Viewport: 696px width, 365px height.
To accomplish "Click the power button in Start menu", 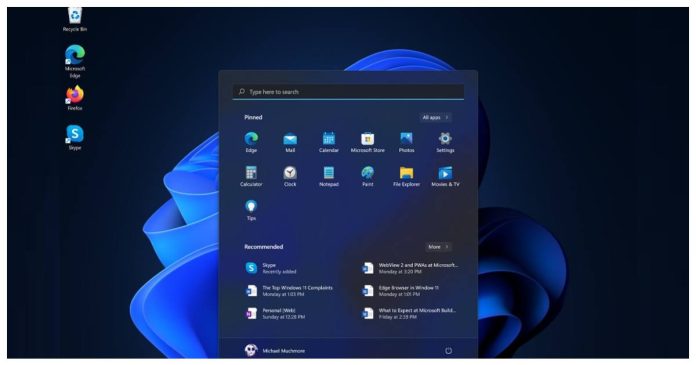I will click(448, 351).
